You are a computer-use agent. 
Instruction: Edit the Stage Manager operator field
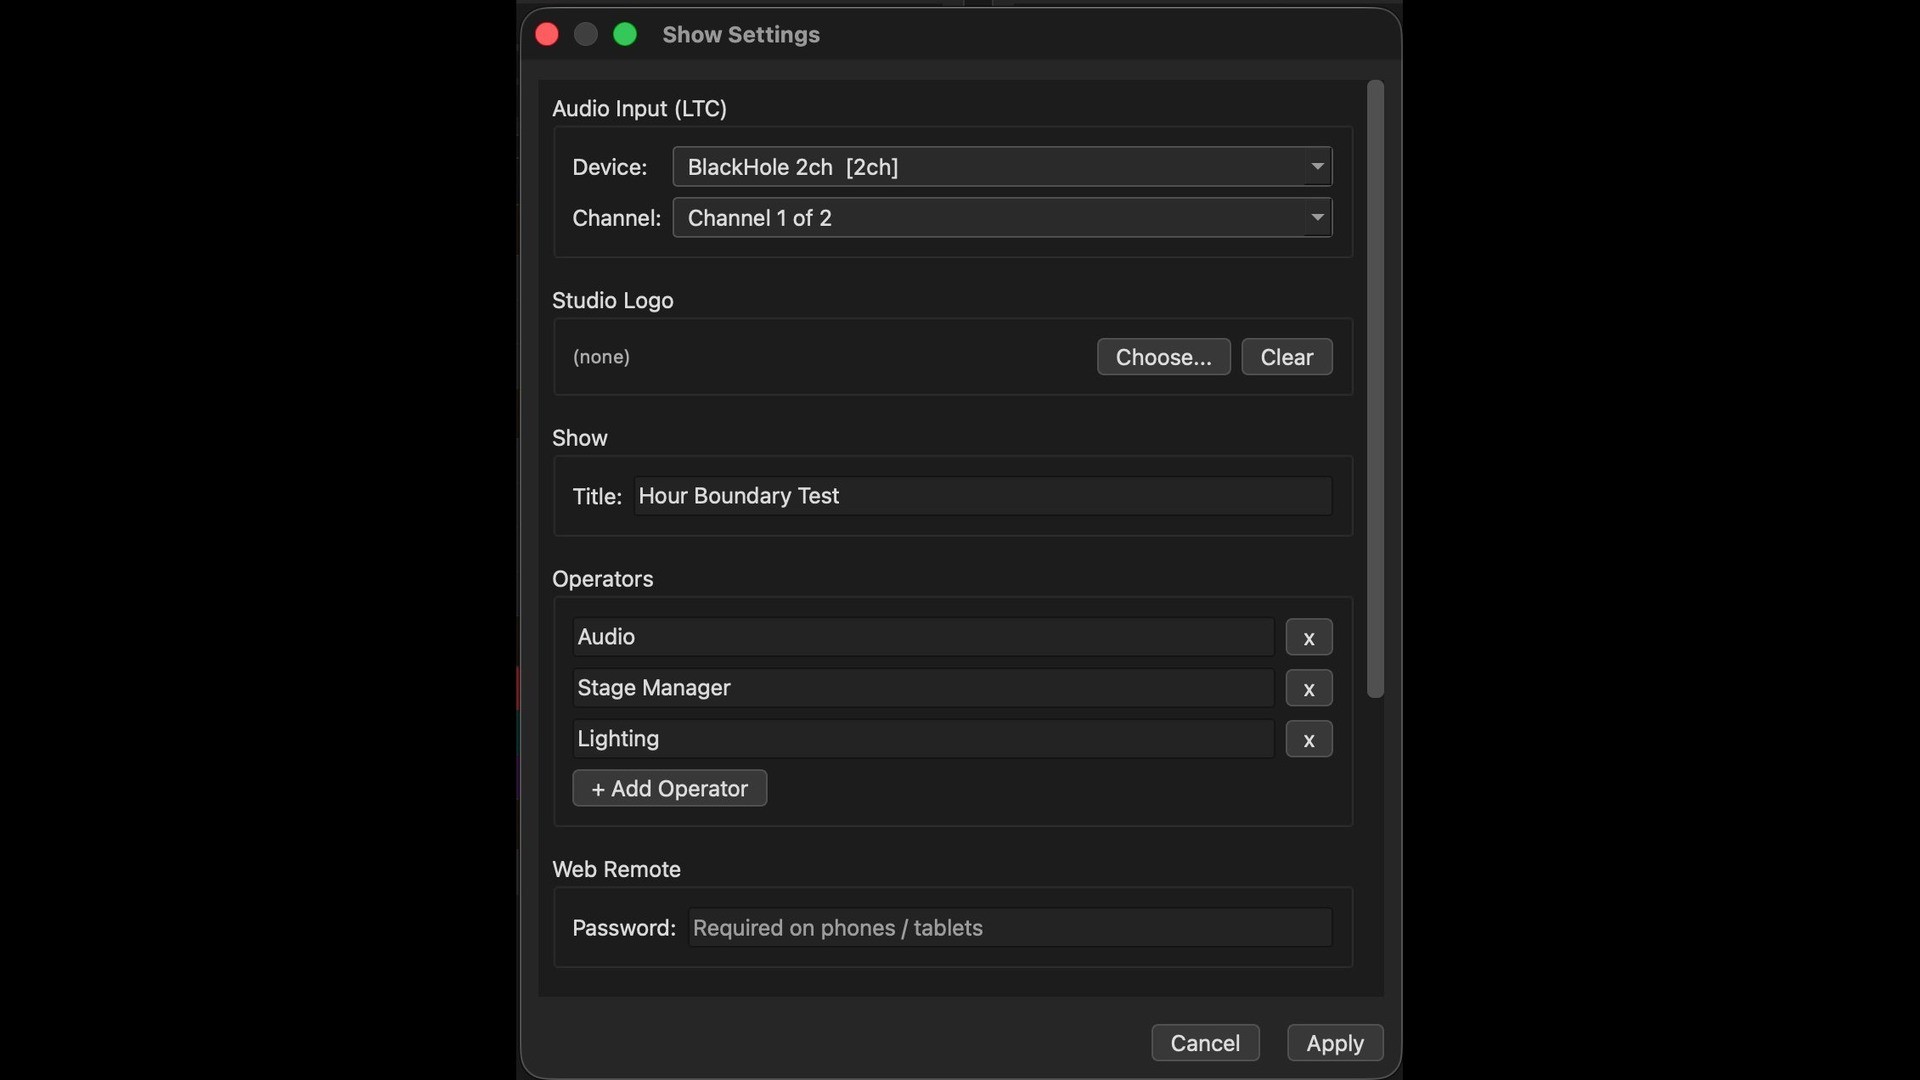point(922,689)
